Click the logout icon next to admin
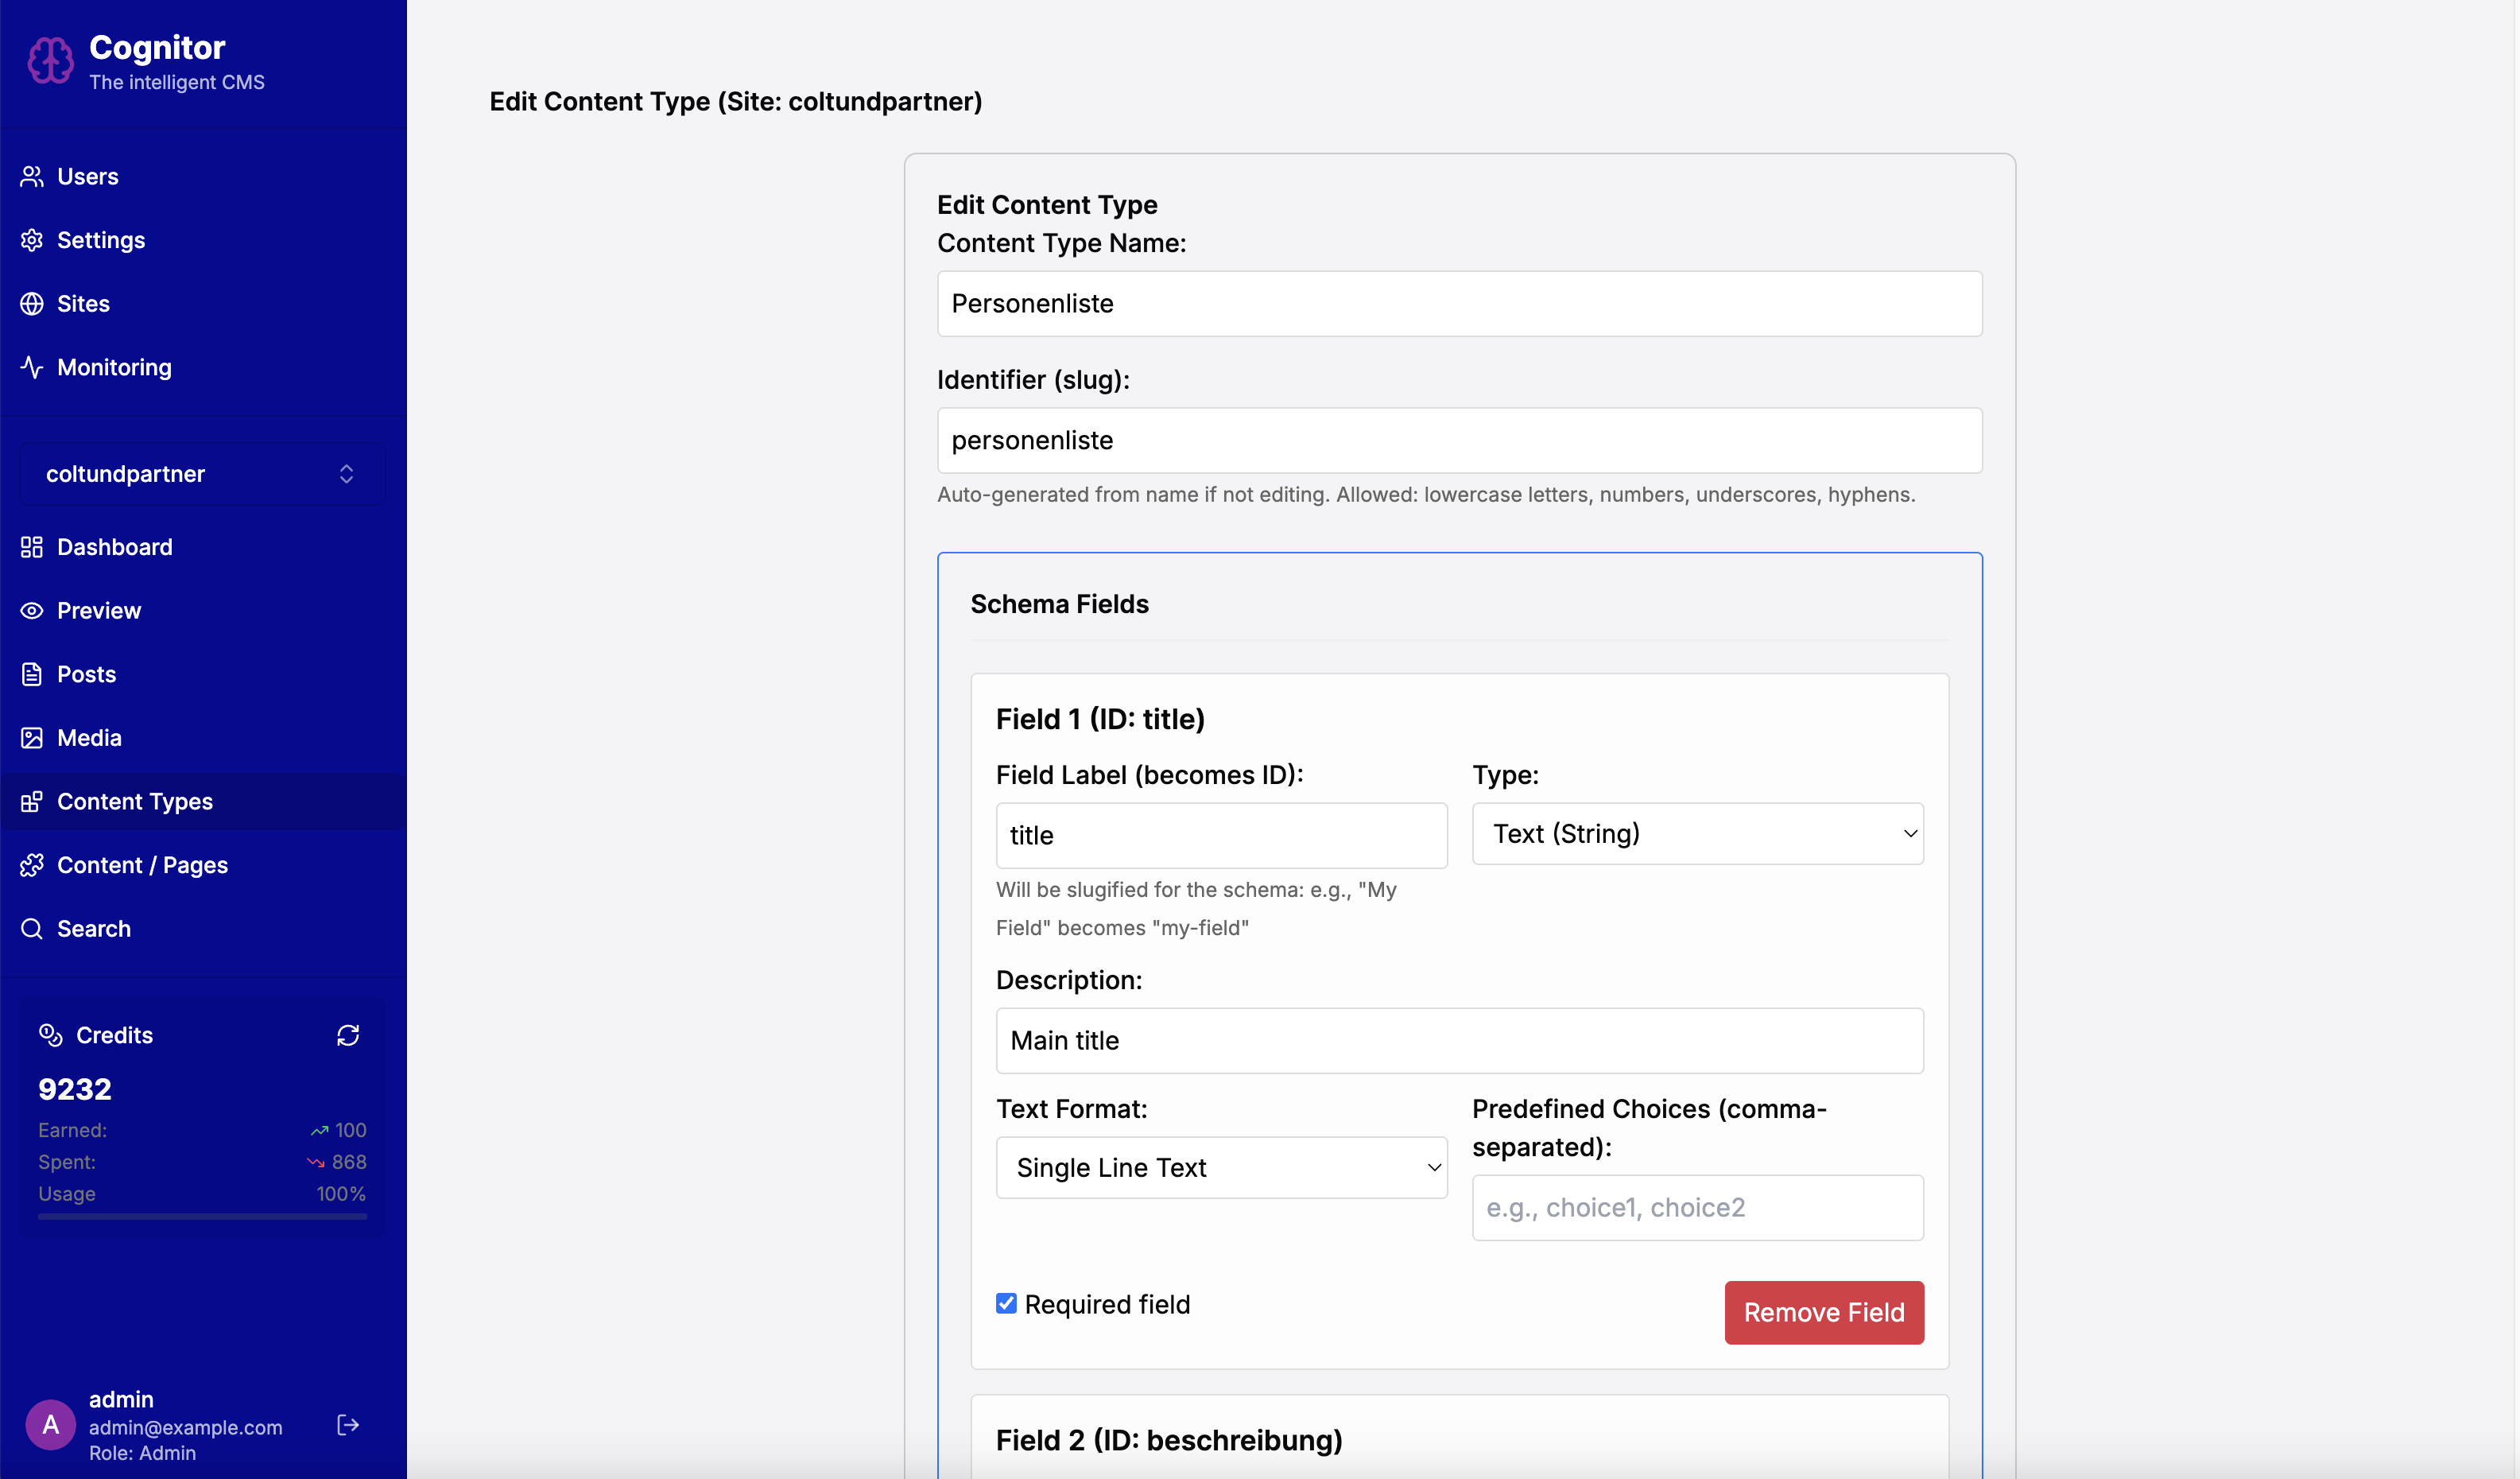This screenshot has height=1479, width=2520. [x=347, y=1424]
